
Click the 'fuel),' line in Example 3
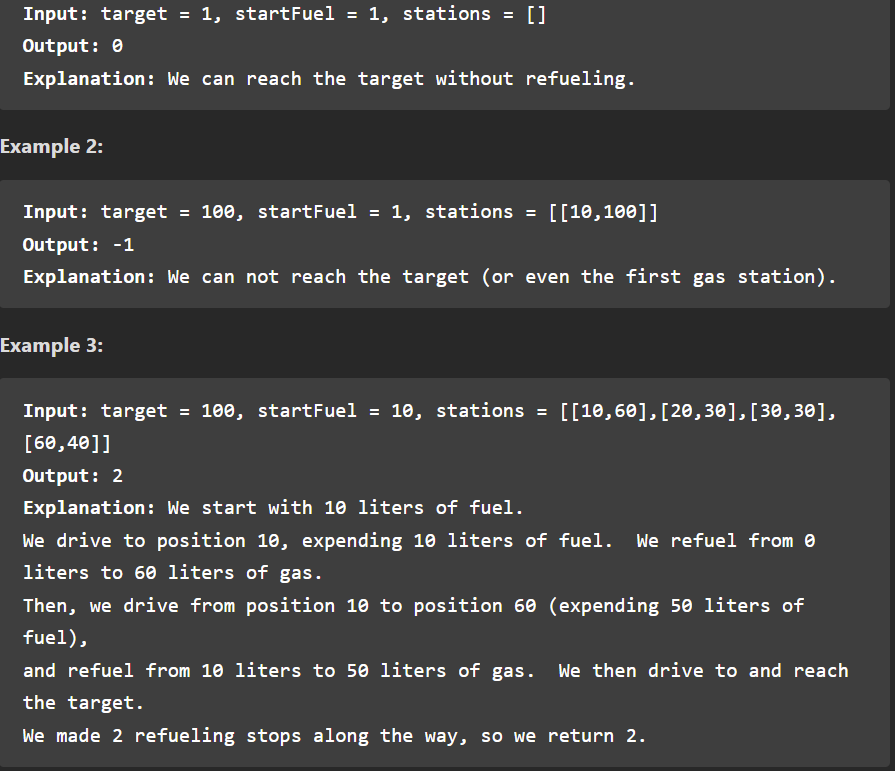[55, 638]
